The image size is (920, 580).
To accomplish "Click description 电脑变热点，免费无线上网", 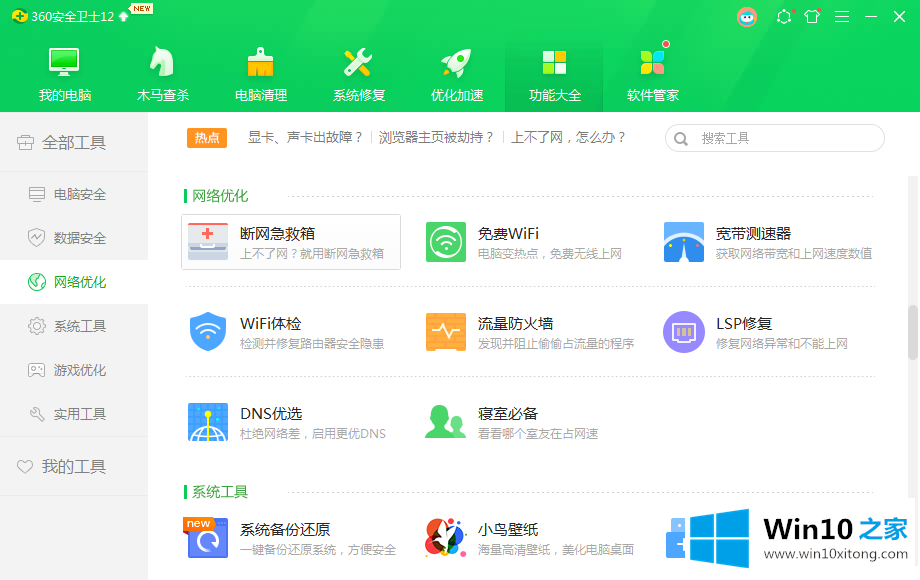I will [x=550, y=254].
